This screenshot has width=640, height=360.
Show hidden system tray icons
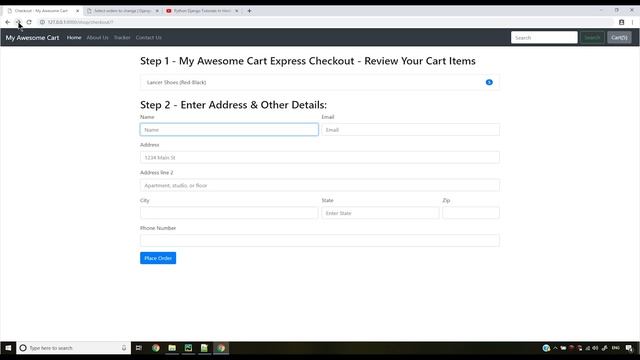coord(555,348)
